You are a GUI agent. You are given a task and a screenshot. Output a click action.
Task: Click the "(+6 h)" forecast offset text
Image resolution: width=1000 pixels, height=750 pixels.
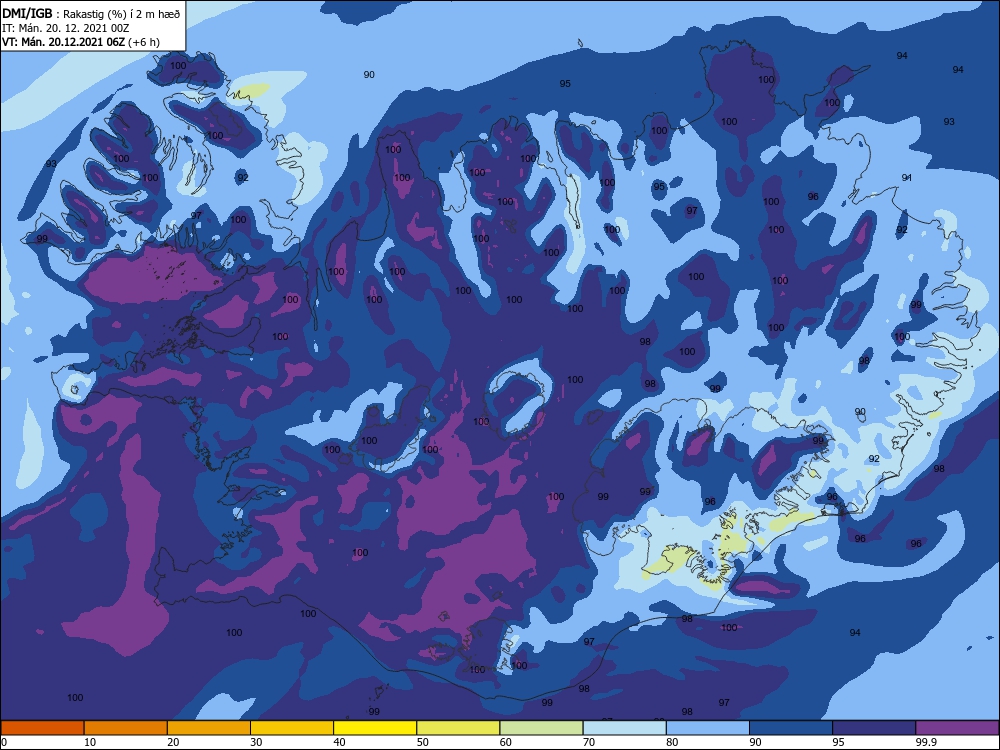144,42
